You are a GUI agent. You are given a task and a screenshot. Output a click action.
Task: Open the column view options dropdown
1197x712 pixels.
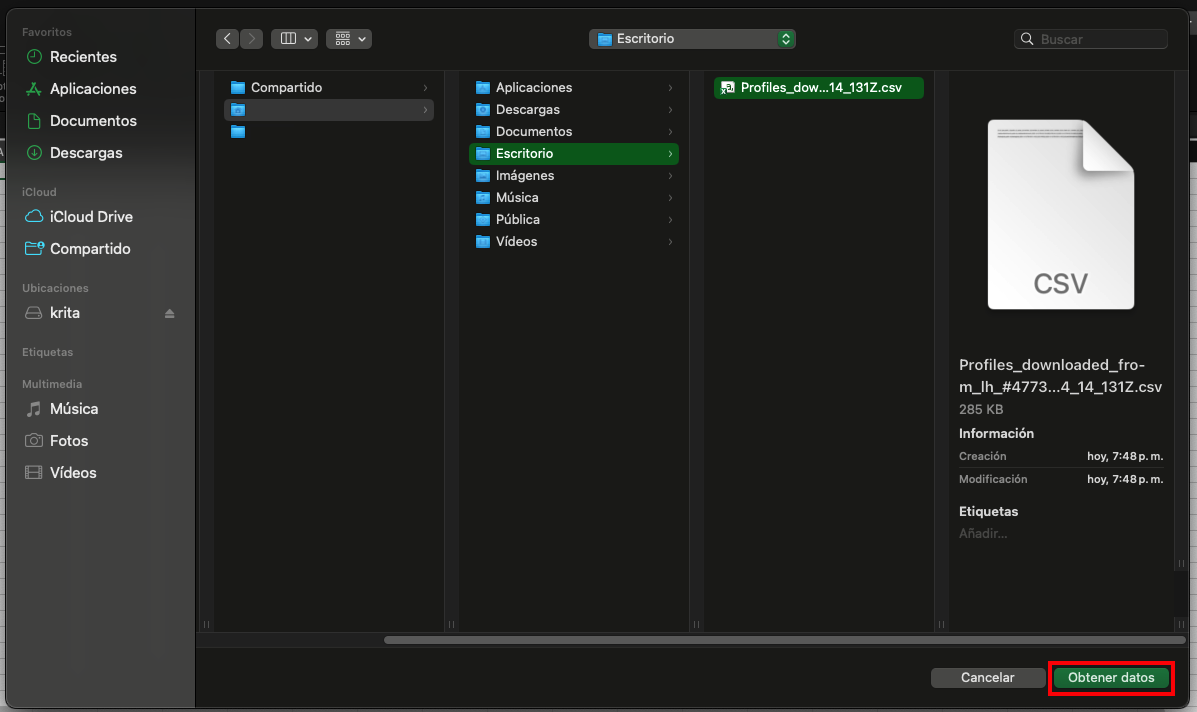point(294,39)
